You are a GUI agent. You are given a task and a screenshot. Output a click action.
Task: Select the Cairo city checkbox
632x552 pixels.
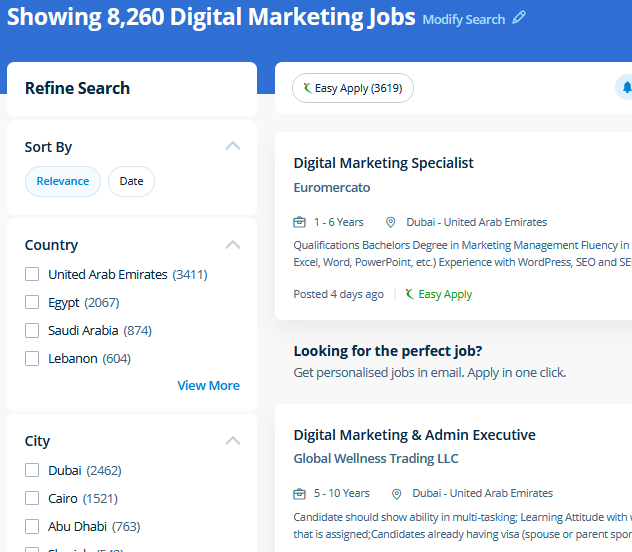pos(32,498)
